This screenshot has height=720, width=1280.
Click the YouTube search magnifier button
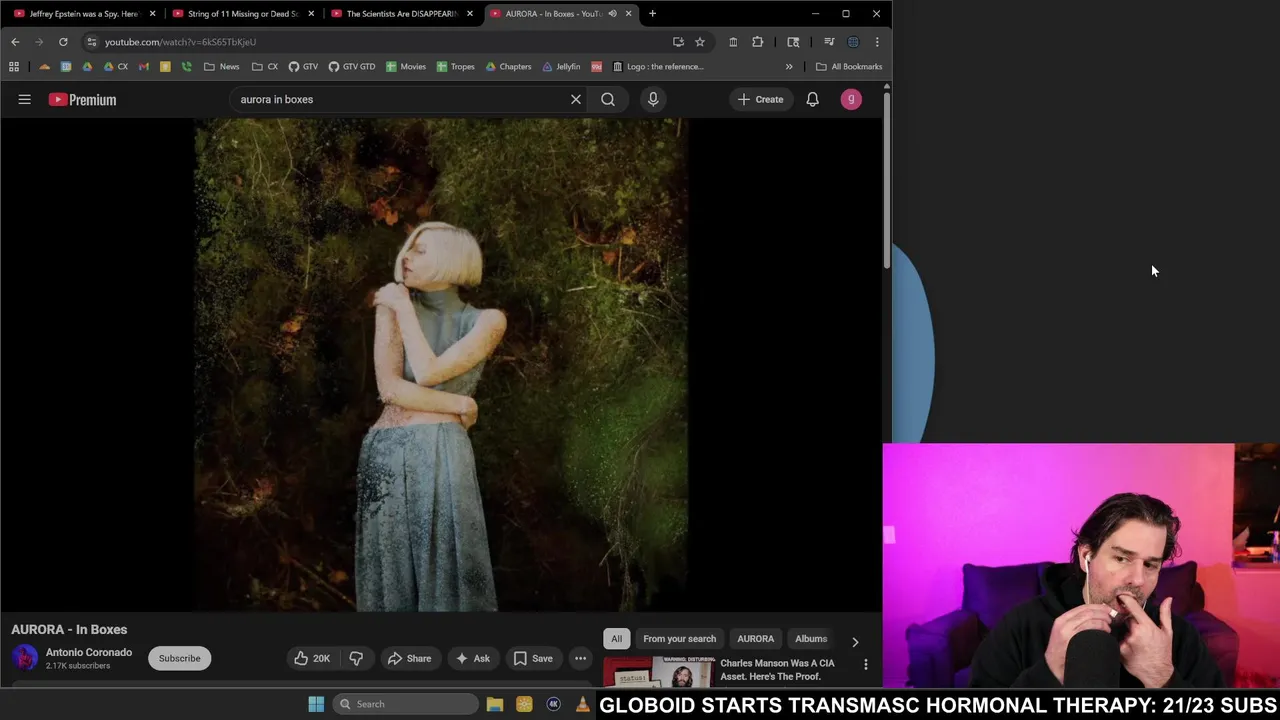point(608,99)
